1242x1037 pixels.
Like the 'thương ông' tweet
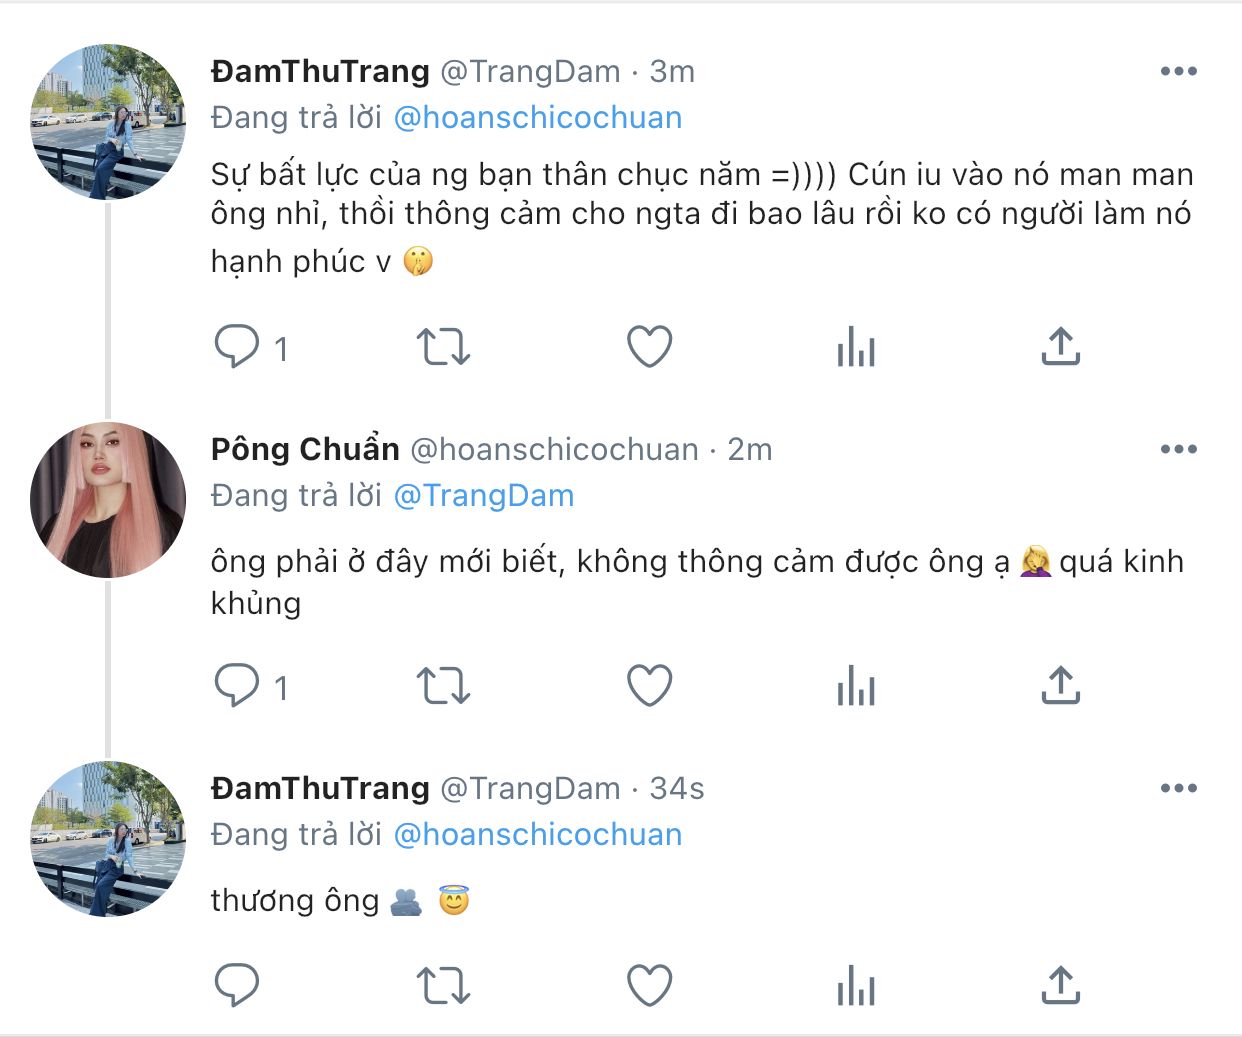pos(649,986)
